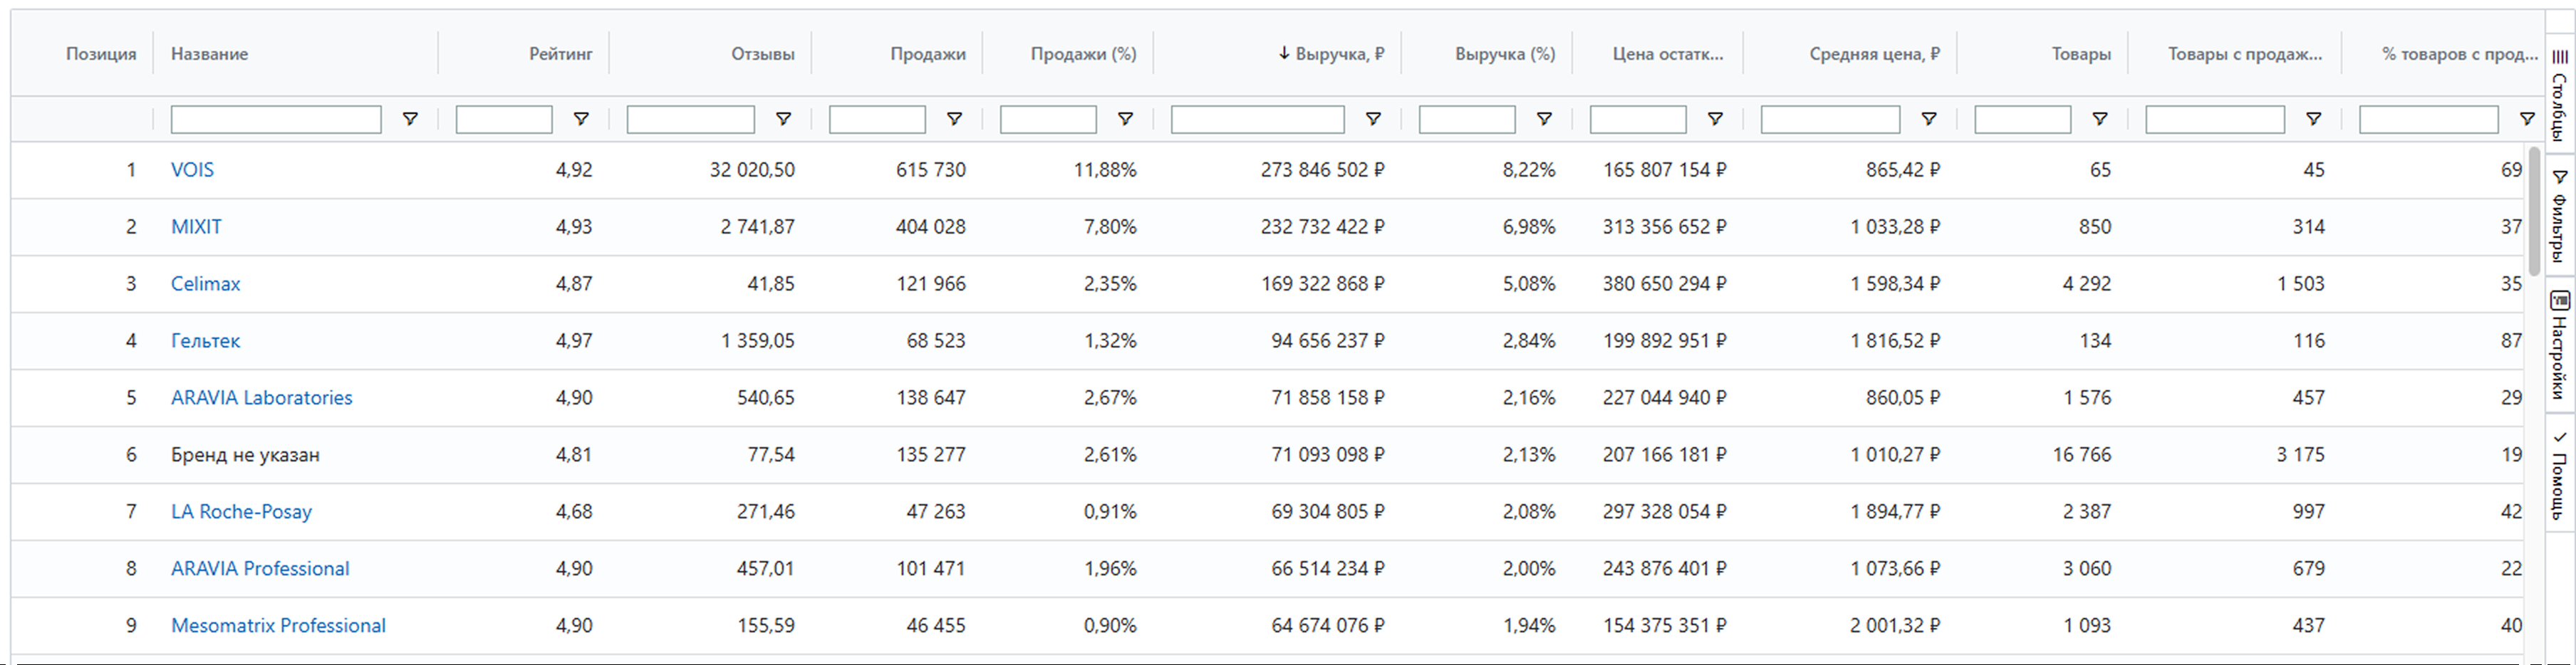
Task: Select VOIS sales percentage cell 11,88%
Action: (1105, 170)
